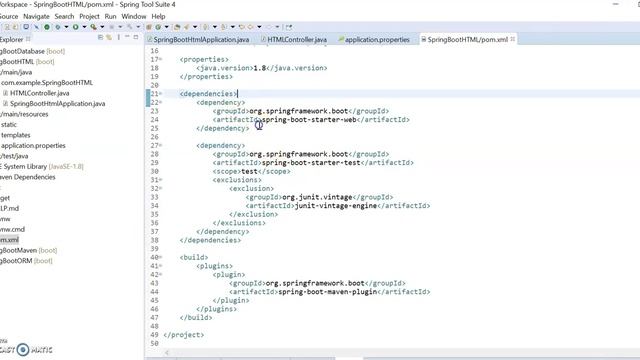
Task: Select System Library [JavaSE-1.8] in Explorer
Action: tap(42, 167)
